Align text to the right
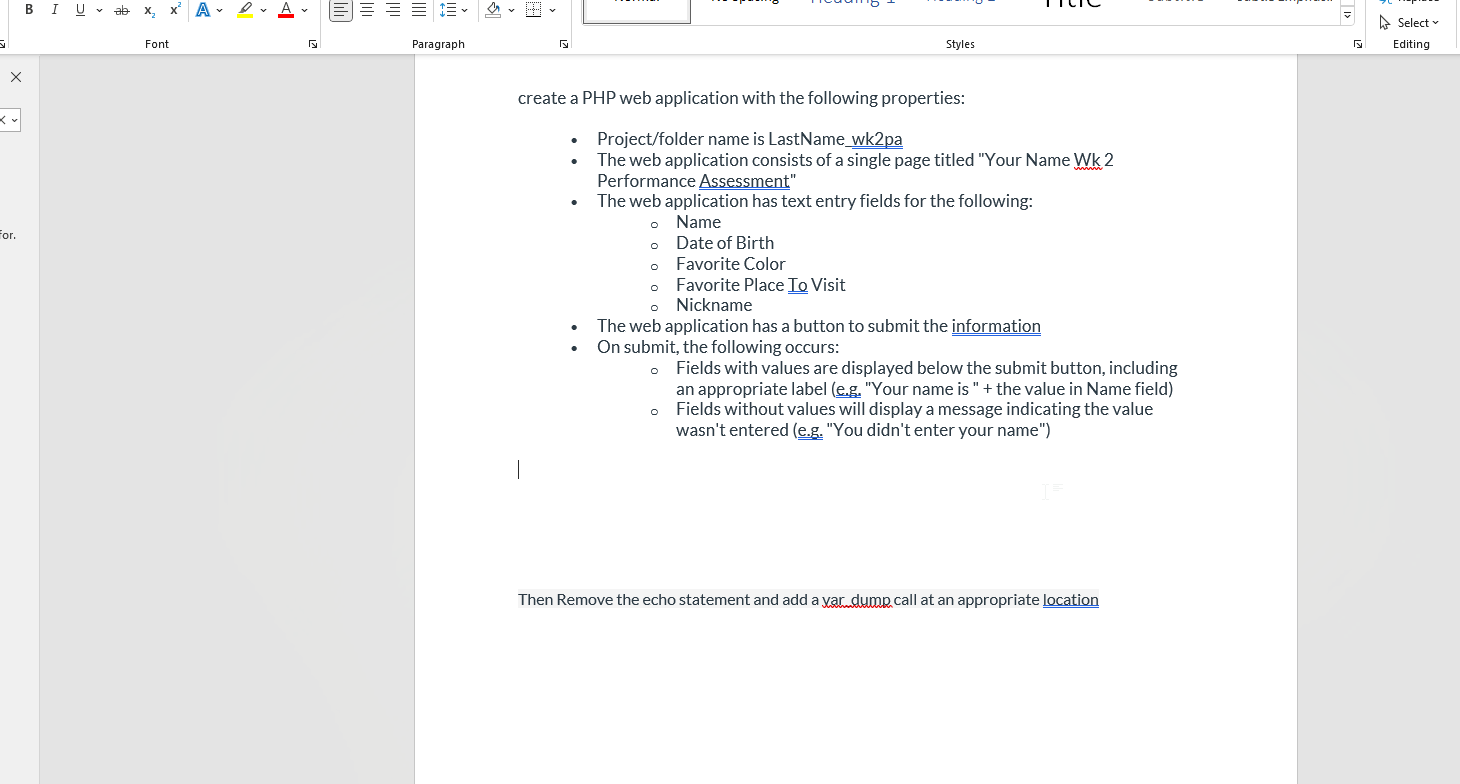1460x784 pixels. click(393, 10)
